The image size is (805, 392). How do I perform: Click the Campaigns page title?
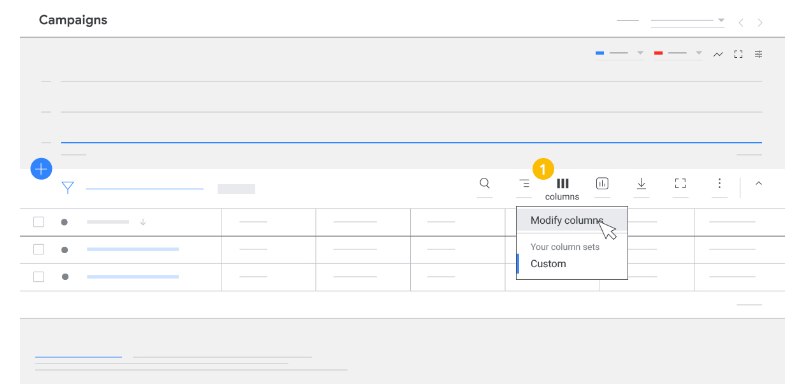(x=73, y=20)
